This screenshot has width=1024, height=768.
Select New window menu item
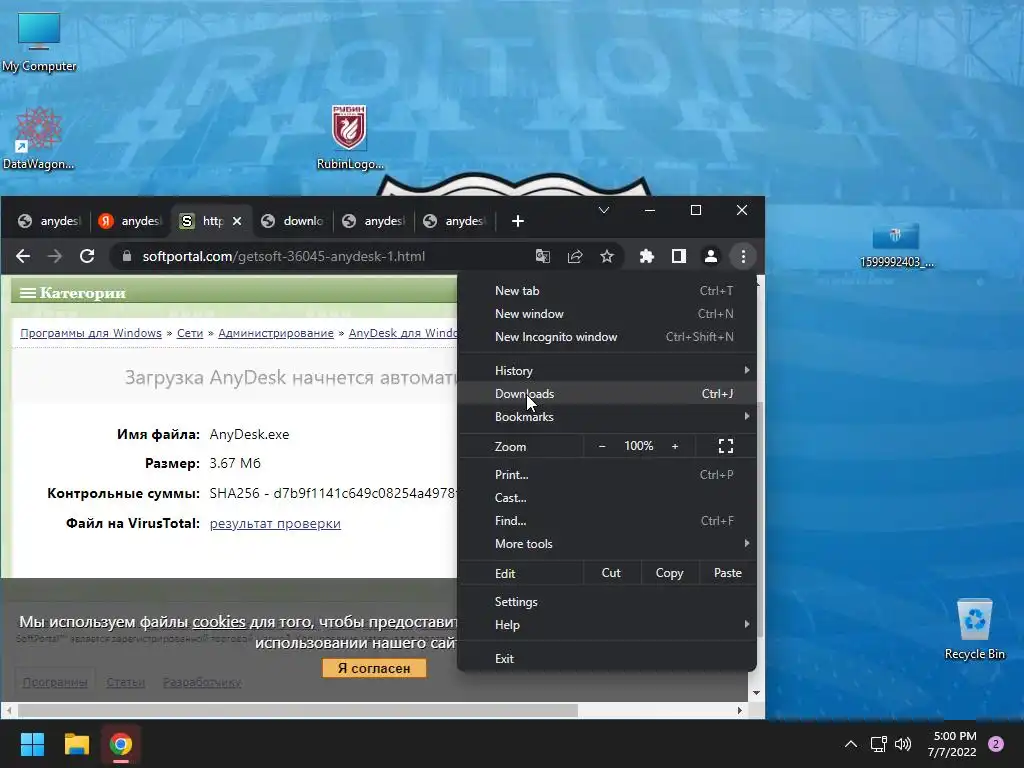pyautogui.click(x=607, y=314)
